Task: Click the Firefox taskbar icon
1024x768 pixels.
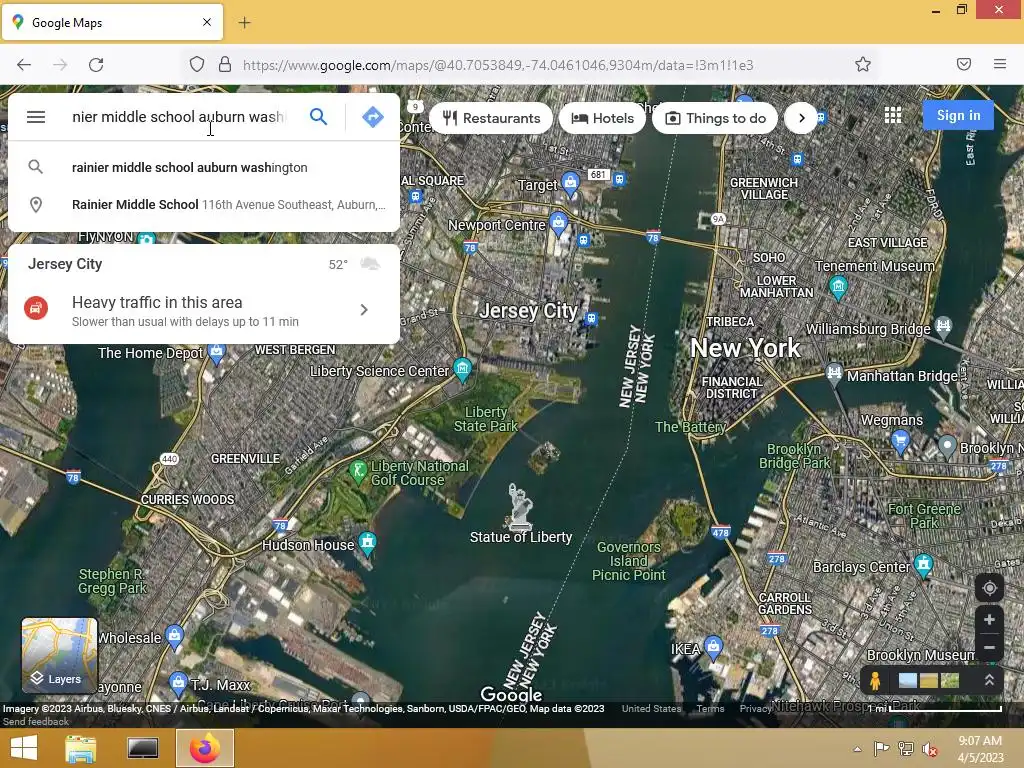Action: point(205,748)
